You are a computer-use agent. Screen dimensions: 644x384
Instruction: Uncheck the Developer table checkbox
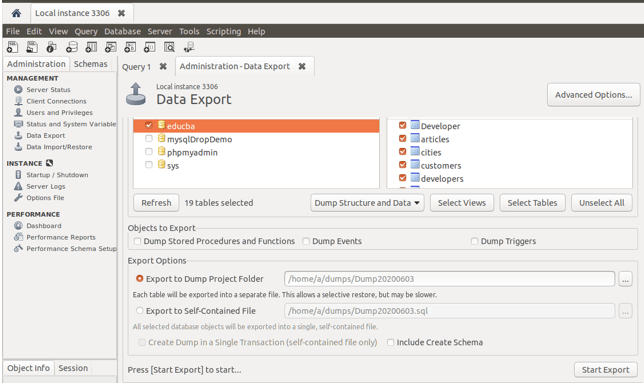(x=402, y=125)
